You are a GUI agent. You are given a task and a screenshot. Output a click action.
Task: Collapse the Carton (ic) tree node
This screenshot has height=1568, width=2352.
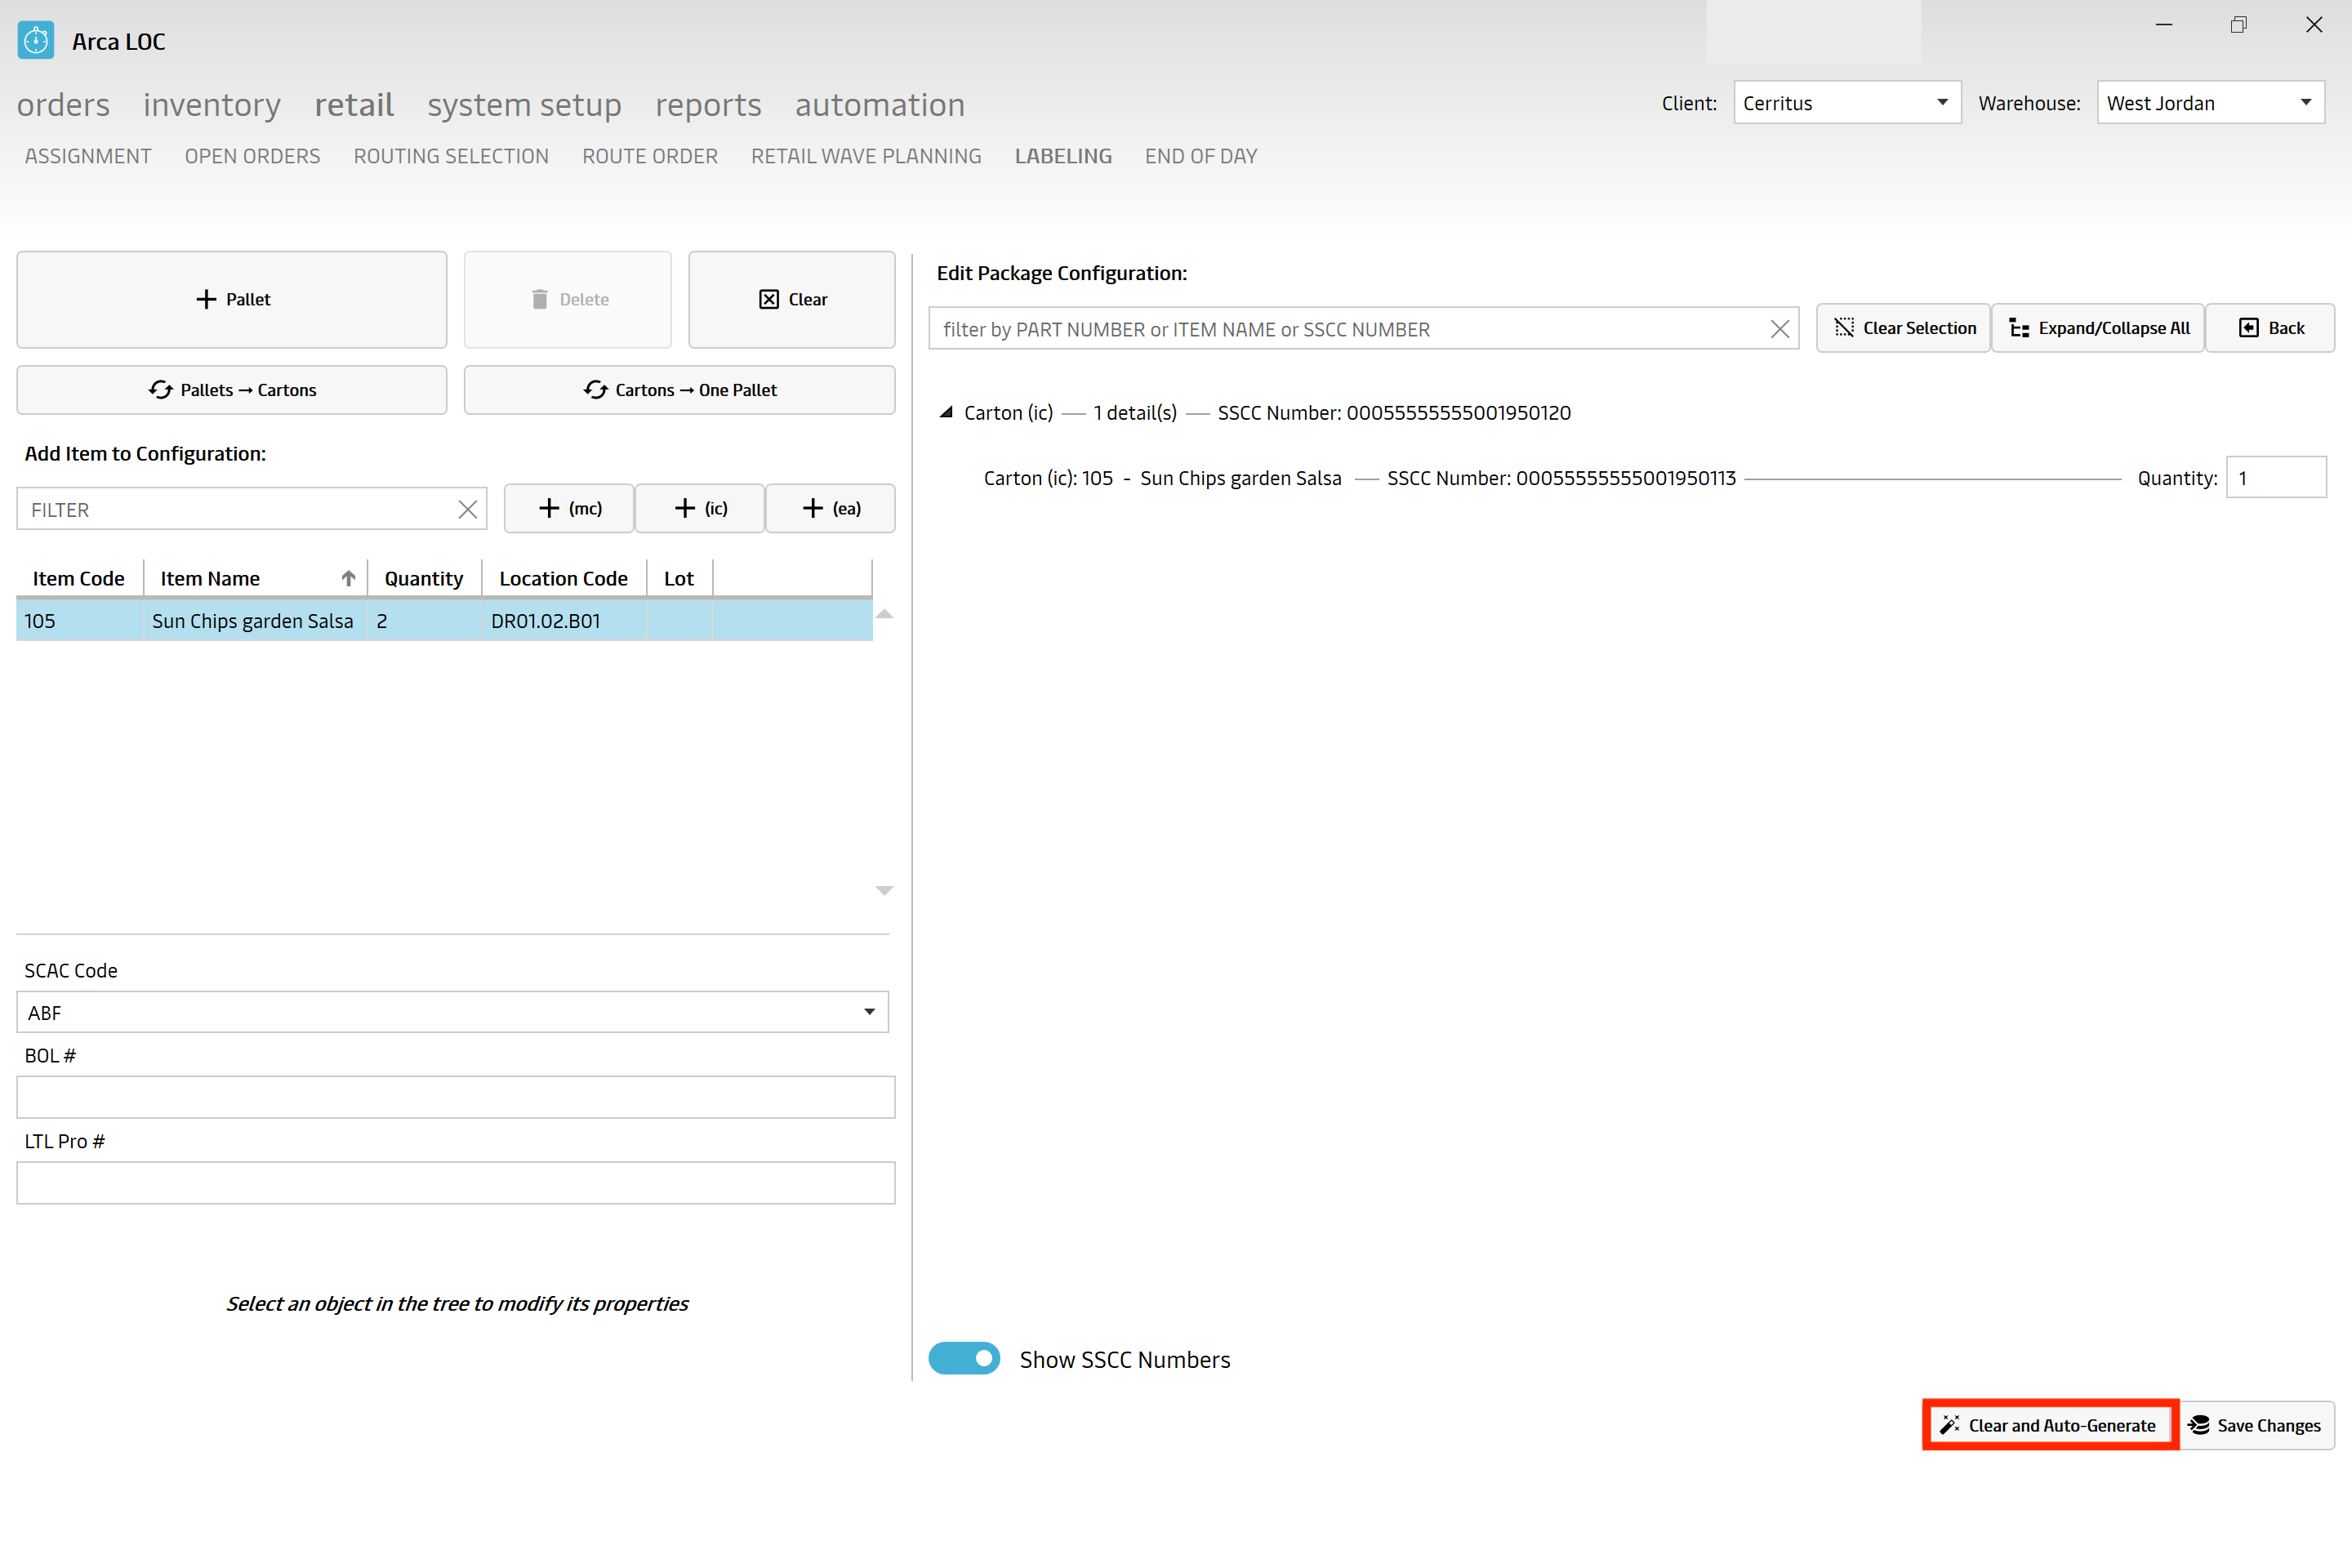pyautogui.click(x=946, y=412)
